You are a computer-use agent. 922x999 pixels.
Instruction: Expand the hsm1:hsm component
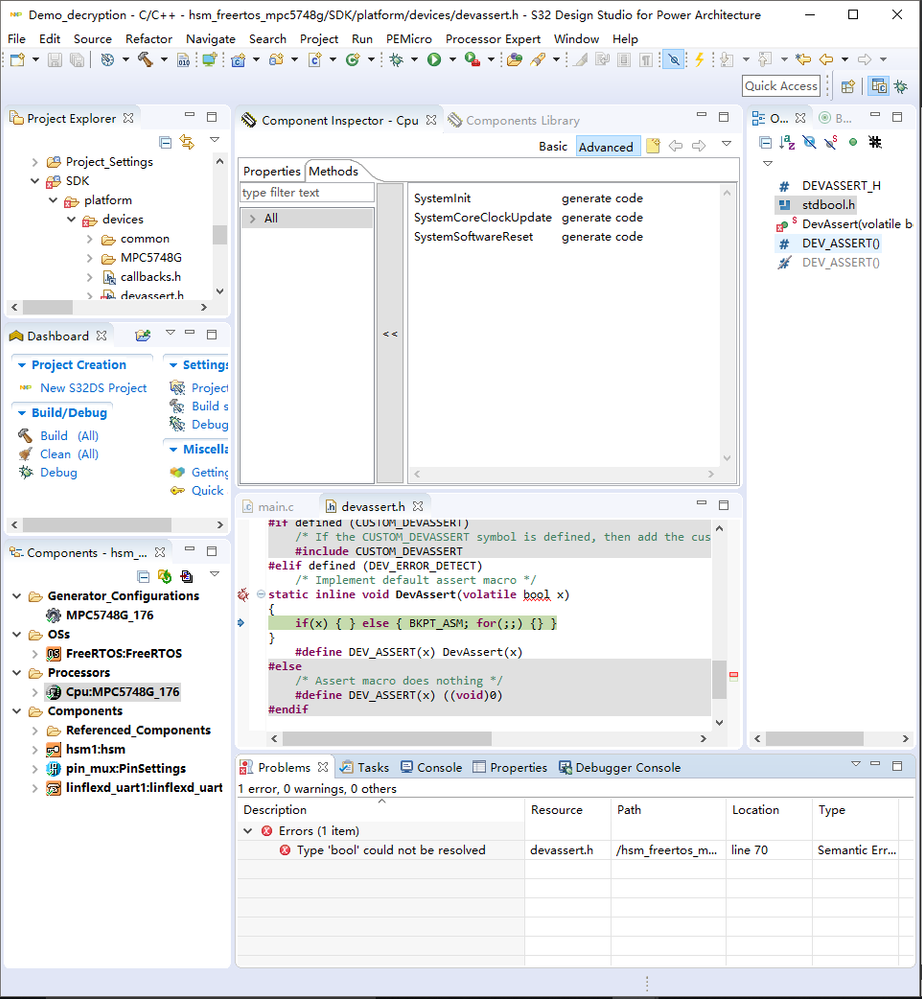pyautogui.click(x=35, y=749)
